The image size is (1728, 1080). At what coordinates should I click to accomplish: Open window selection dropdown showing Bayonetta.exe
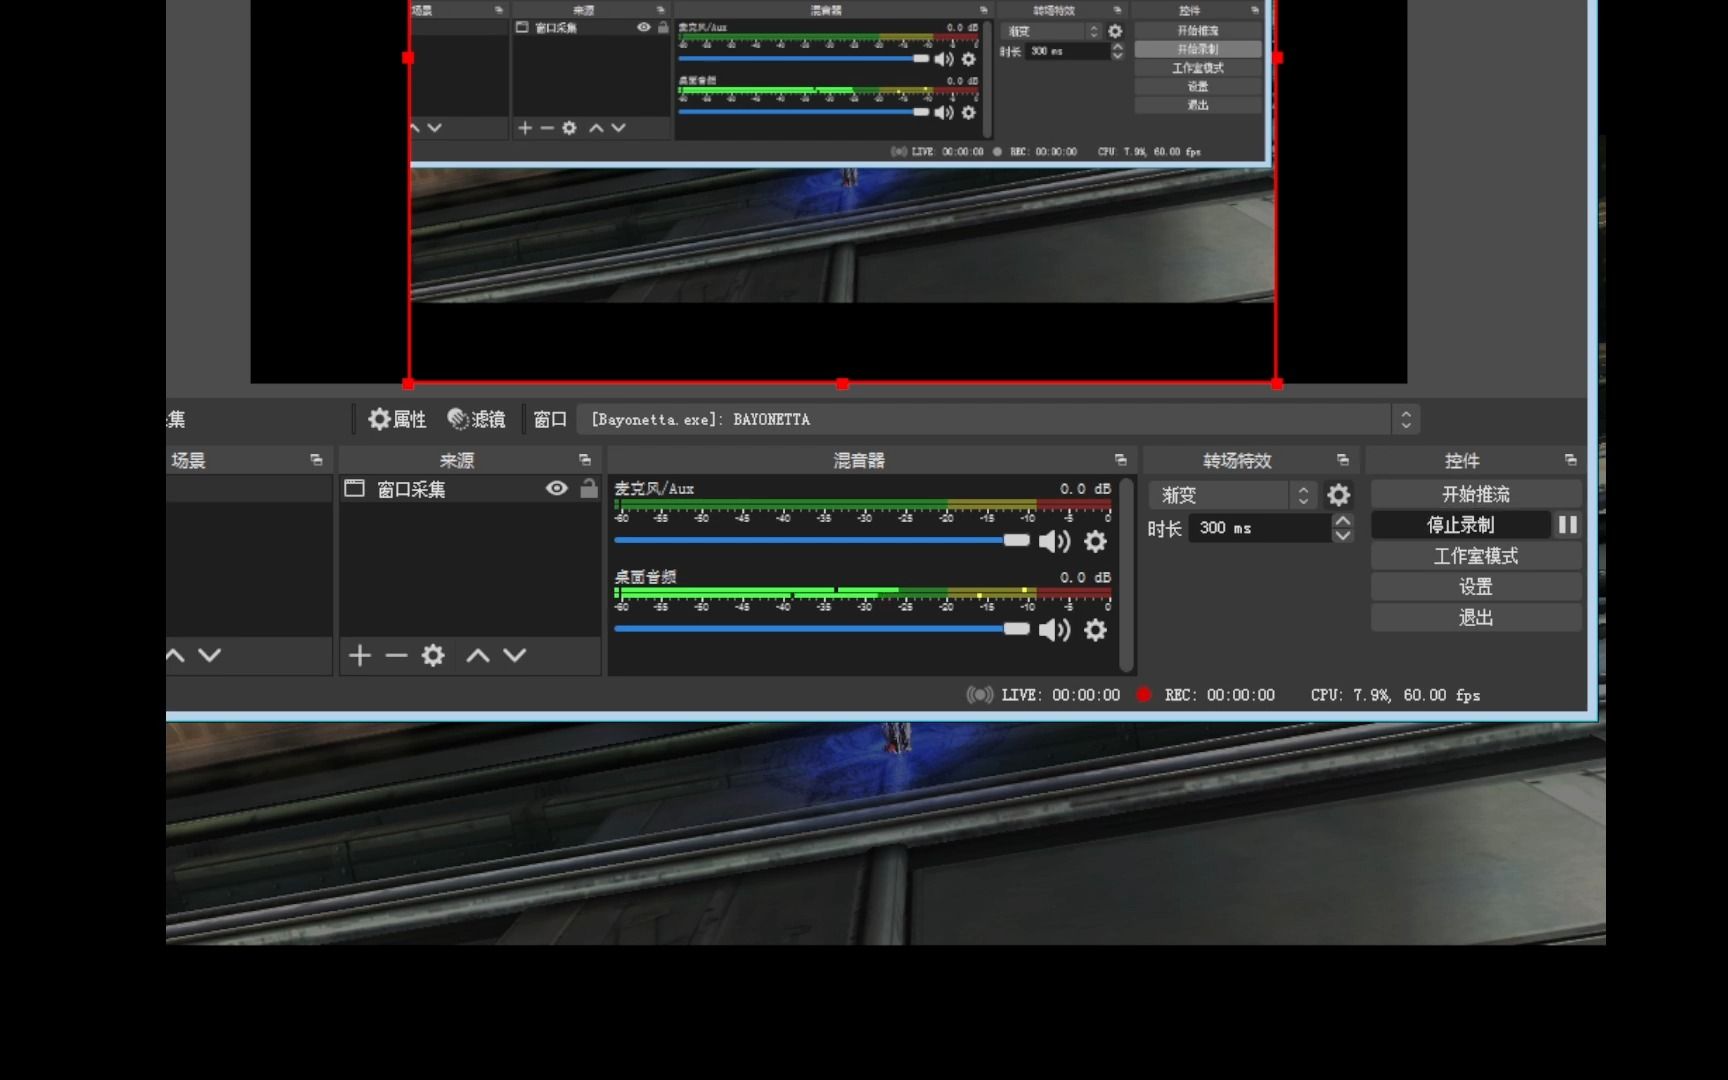pyautogui.click(x=998, y=419)
